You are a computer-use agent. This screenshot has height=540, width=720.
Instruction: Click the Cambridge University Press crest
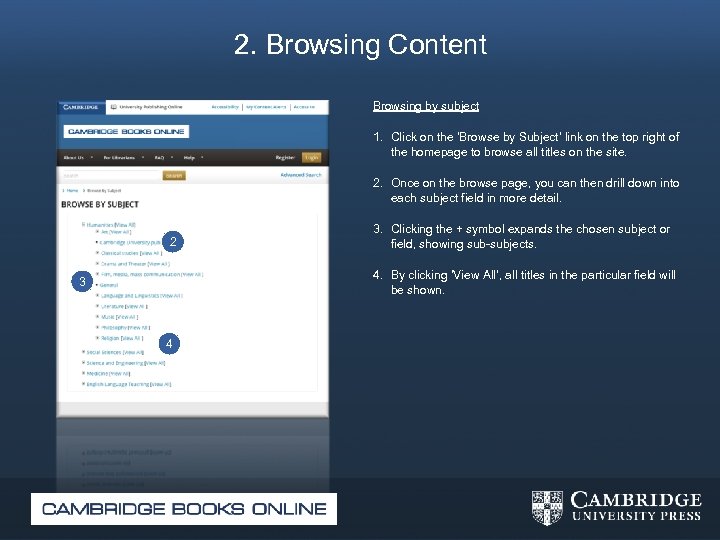pyautogui.click(x=547, y=507)
